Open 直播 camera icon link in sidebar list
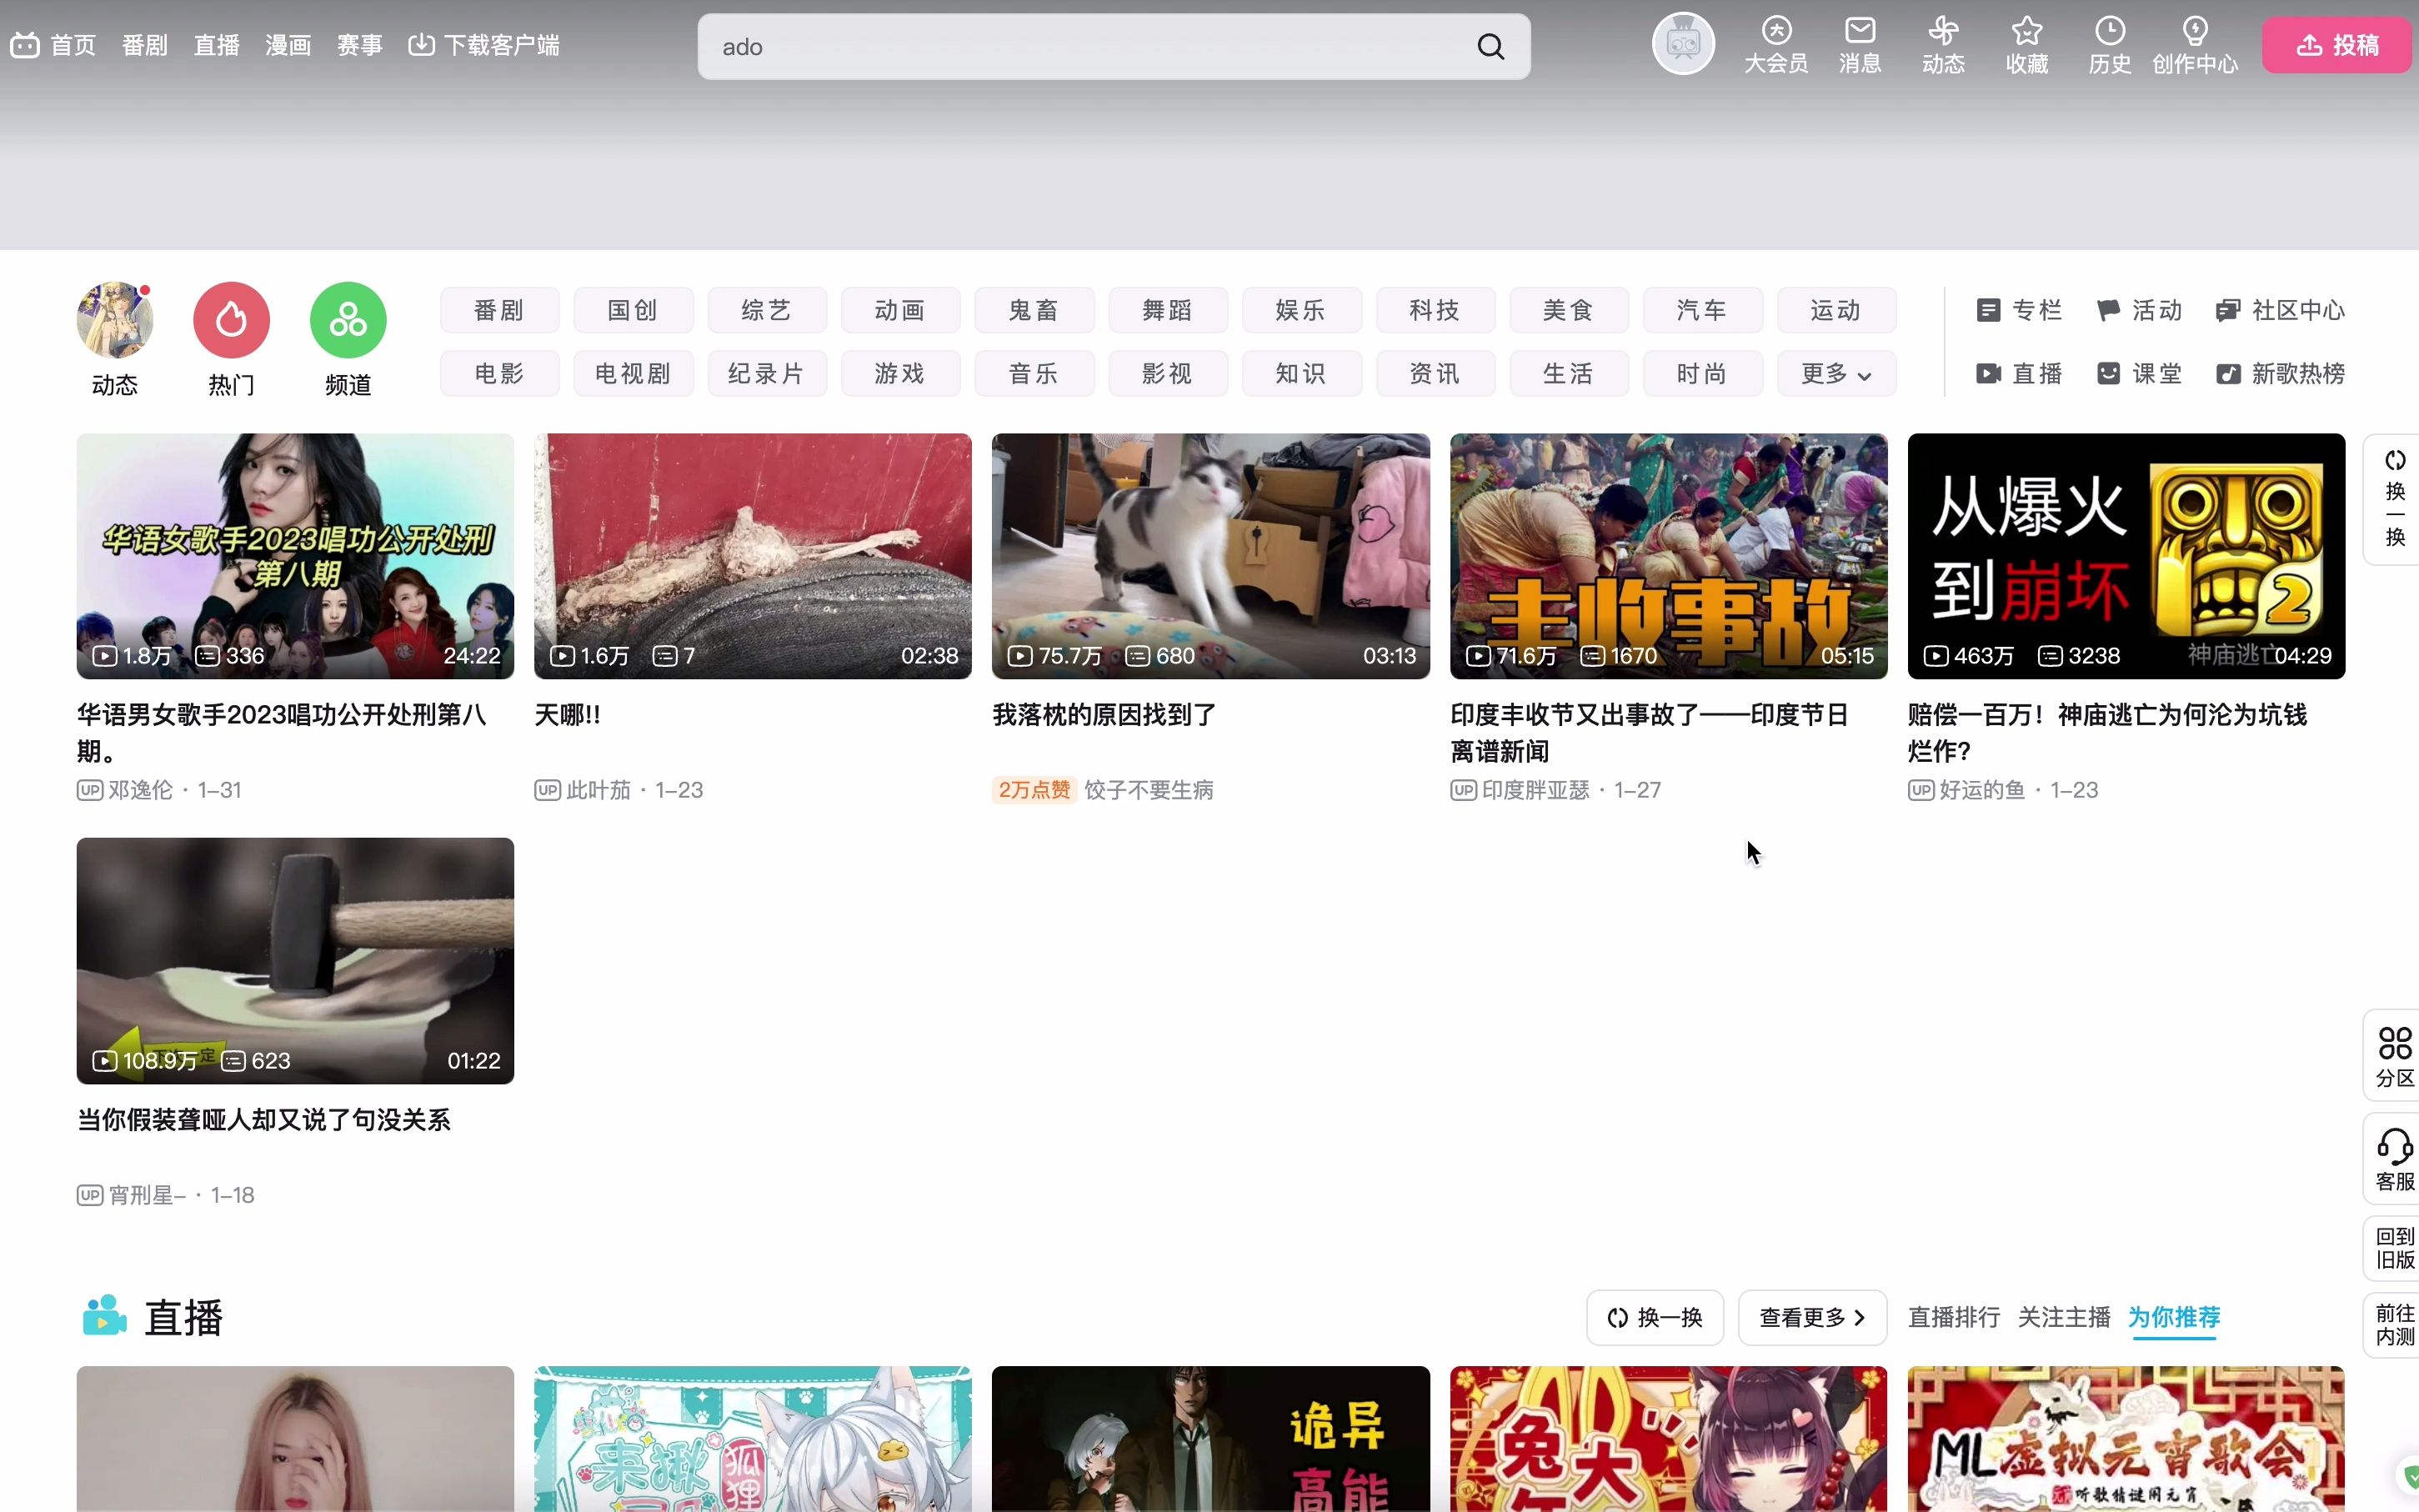Viewport: 2419px width, 1512px height. (2019, 374)
